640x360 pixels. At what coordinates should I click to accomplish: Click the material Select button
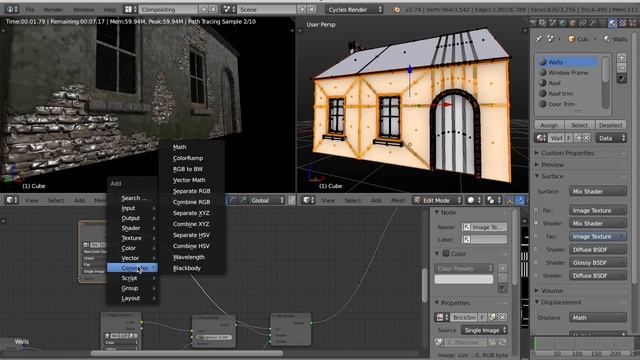point(579,125)
